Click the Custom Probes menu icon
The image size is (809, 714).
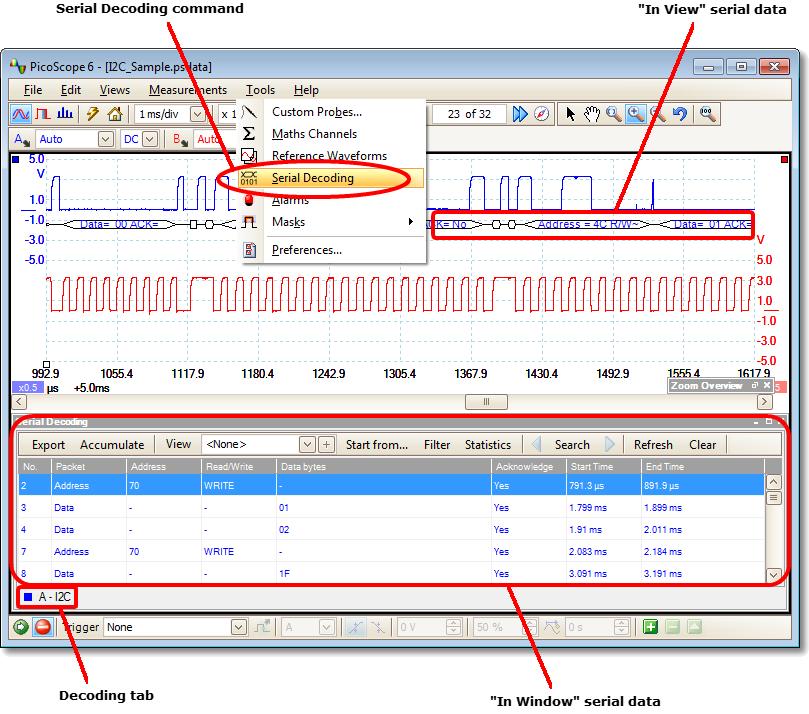[x=249, y=112]
